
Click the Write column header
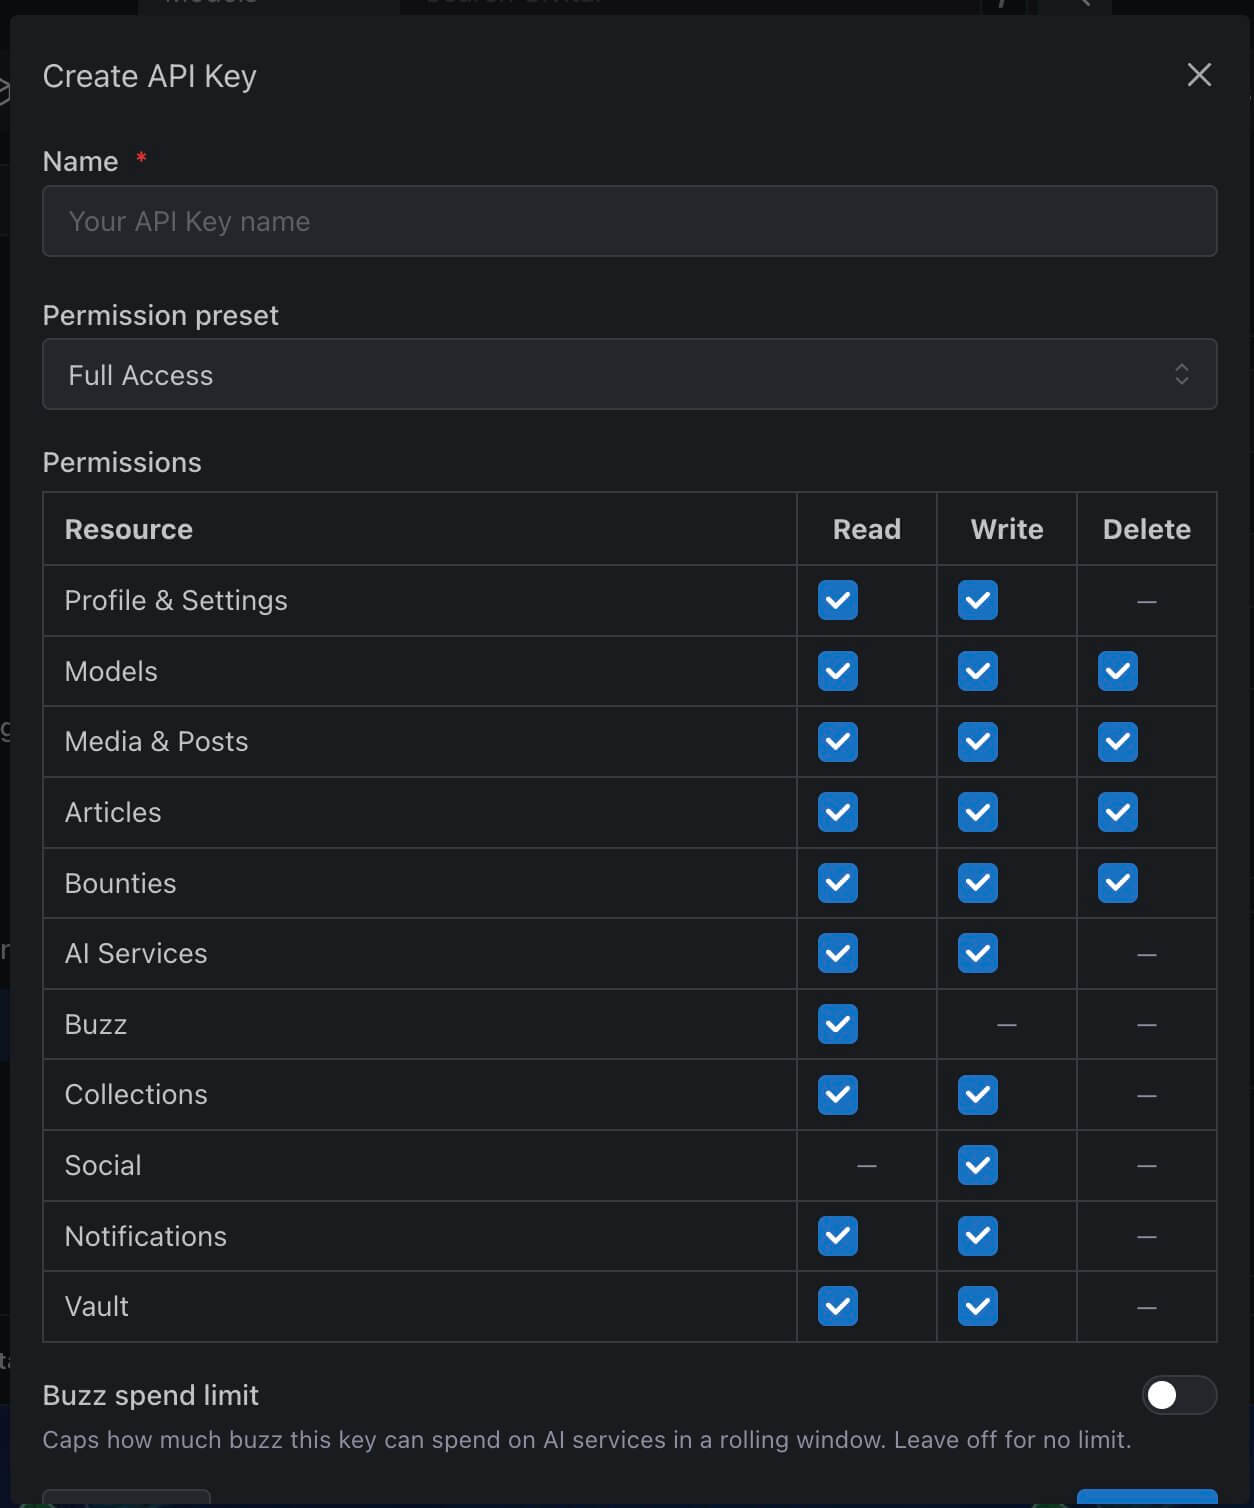[x=1007, y=529]
